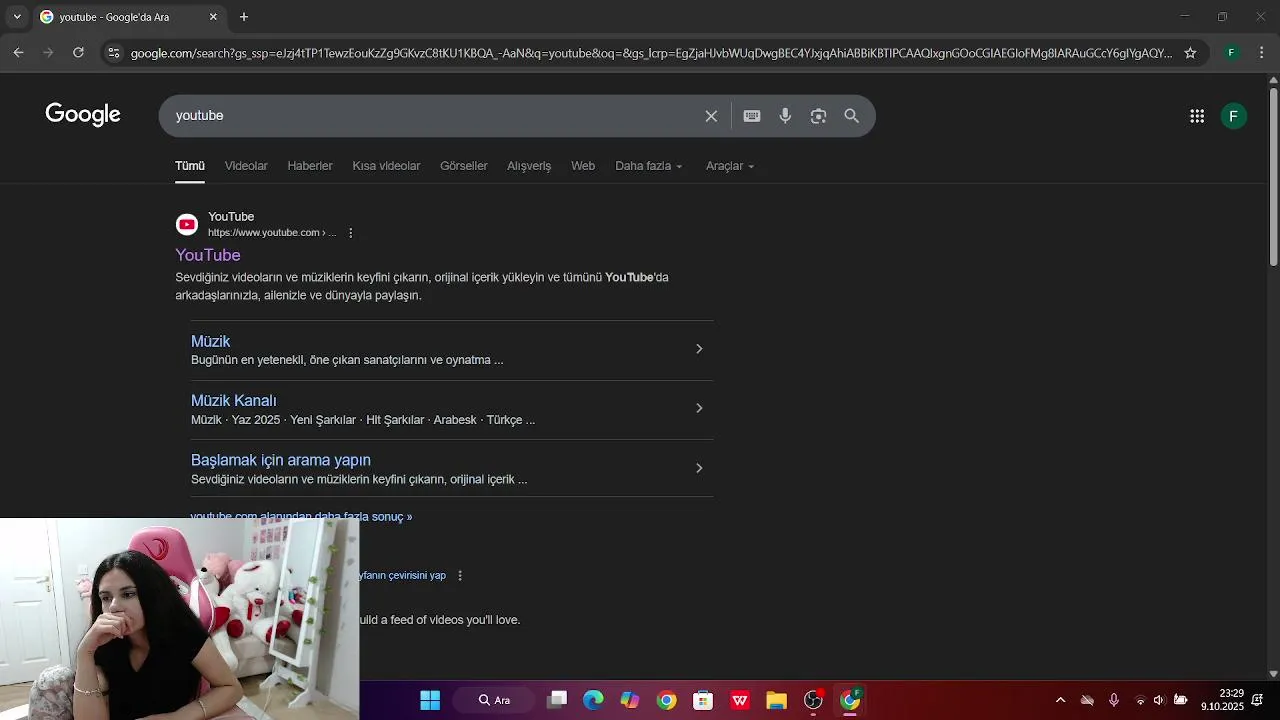This screenshot has width=1280, height=720.
Task: Submit search with the magnifying glass icon
Action: point(851,116)
